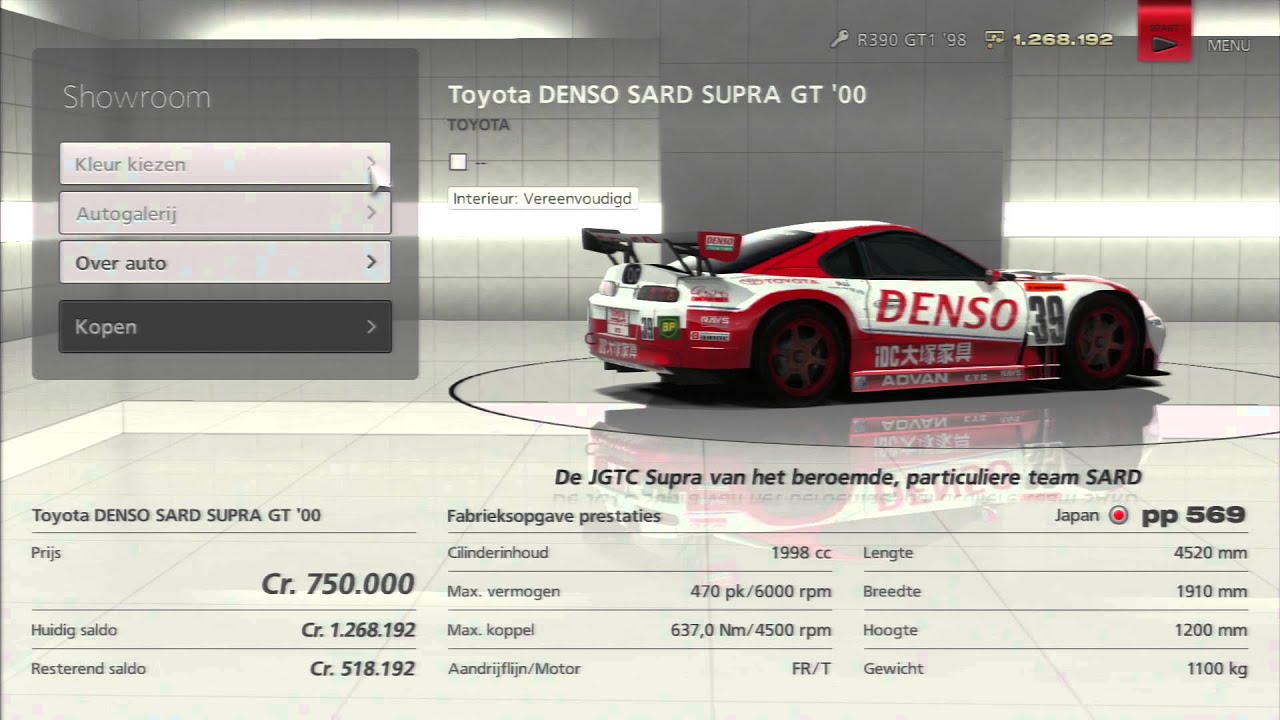The height and width of the screenshot is (720, 1280).
Task: Click the Aandrijflijn/Motor value FR/T
Action: click(811, 668)
